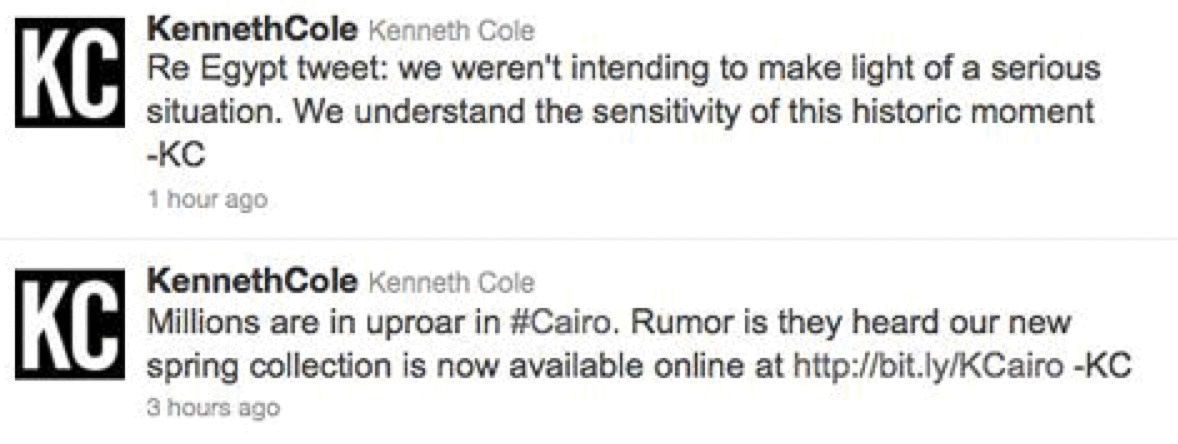Open the '1 hour ago' timestamp
Viewport: 1178px width, 444px height.
(207, 200)
